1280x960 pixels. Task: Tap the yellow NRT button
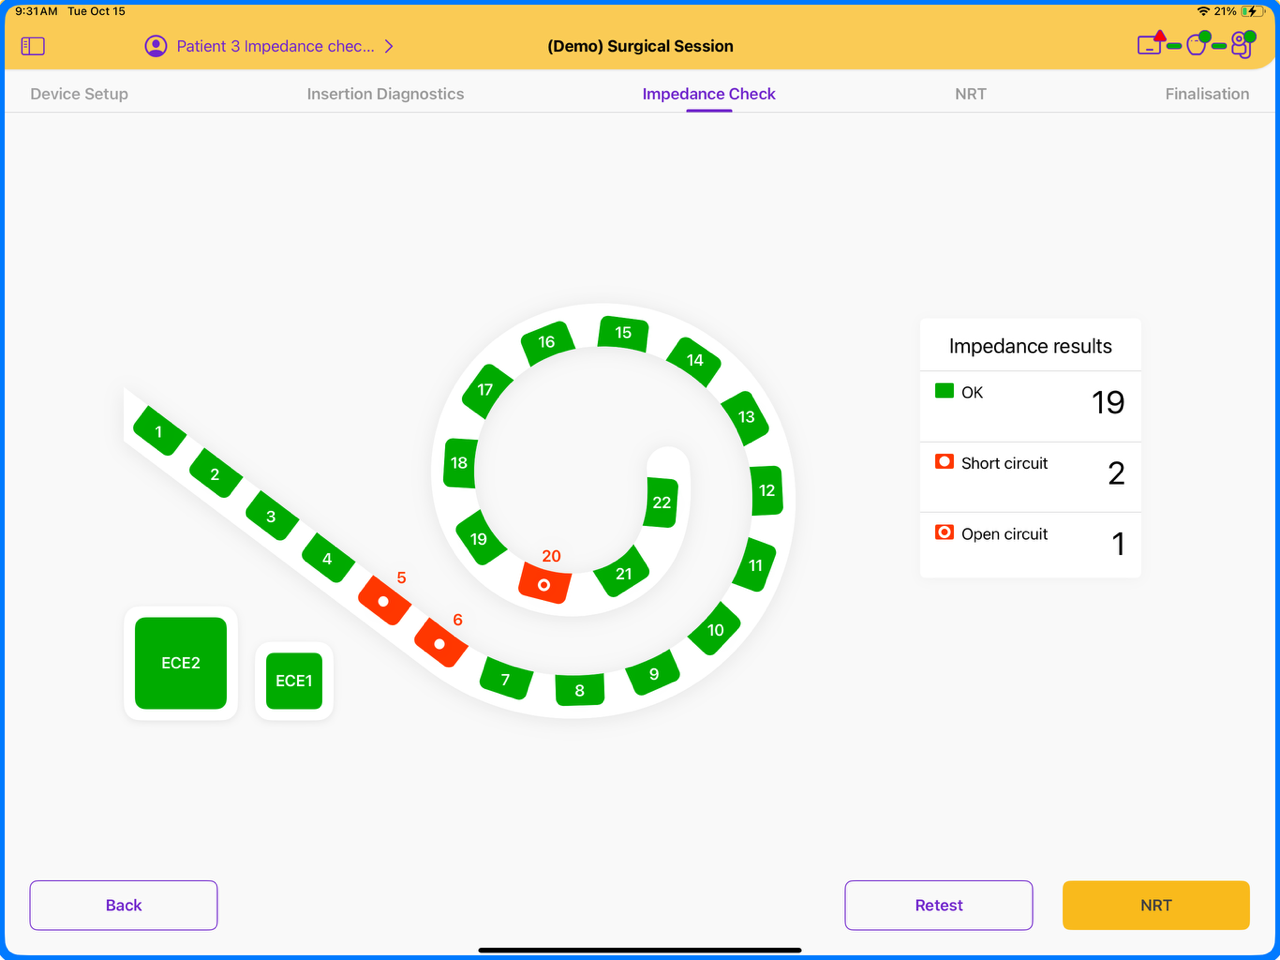pyautogui.click(x=1155, y=905)
